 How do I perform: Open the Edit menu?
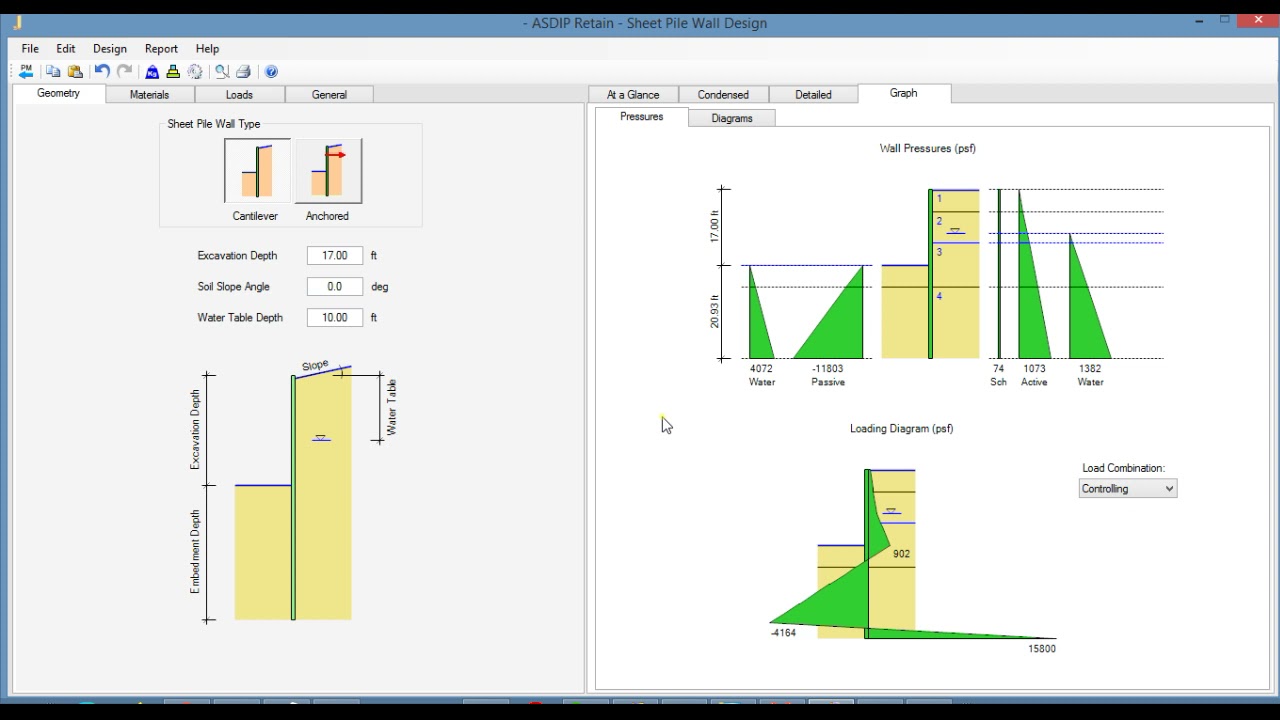(x=66, y=48)
